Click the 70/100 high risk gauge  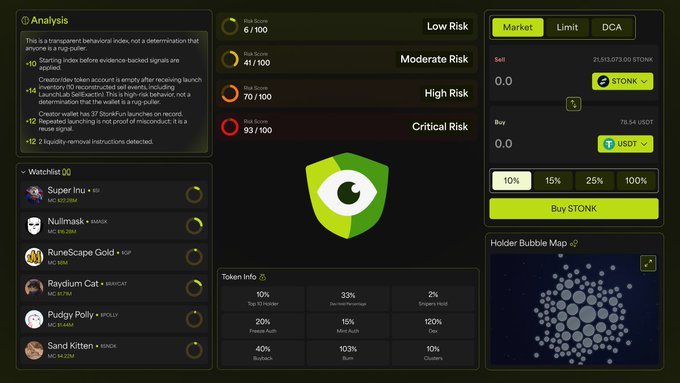(x=229, y=93)
